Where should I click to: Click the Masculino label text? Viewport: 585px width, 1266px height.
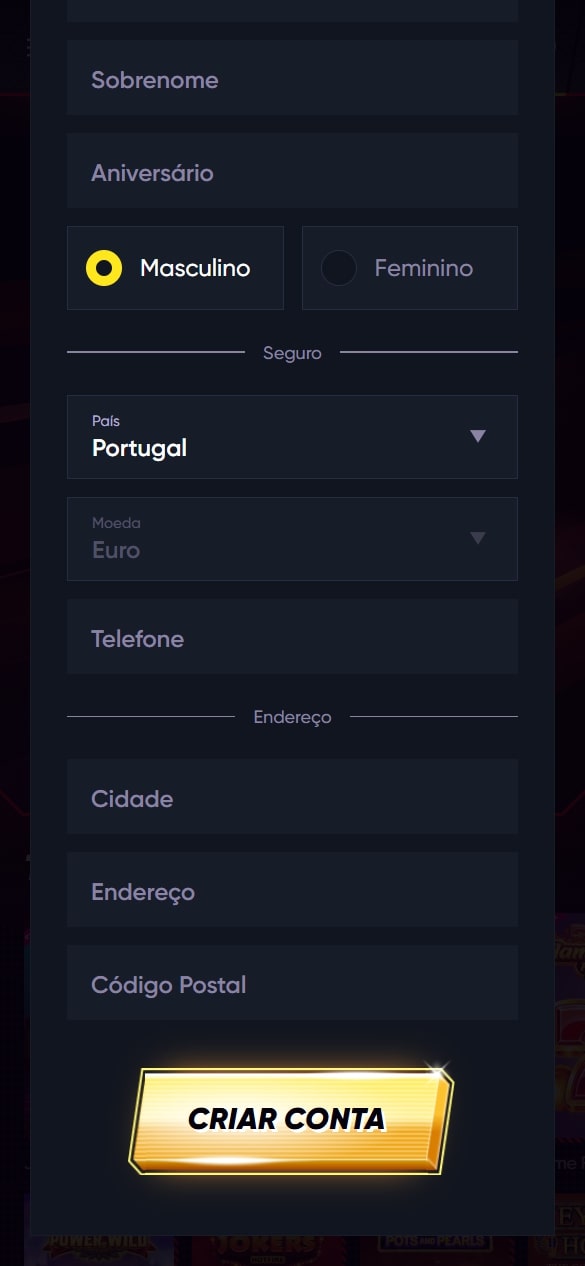click(x=195, y=268)
